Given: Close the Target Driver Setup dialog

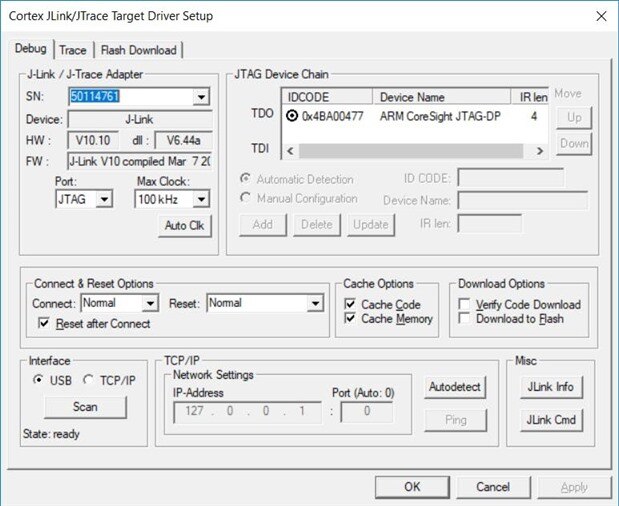Looking at the screenshot, I should (x=600, y=16).
